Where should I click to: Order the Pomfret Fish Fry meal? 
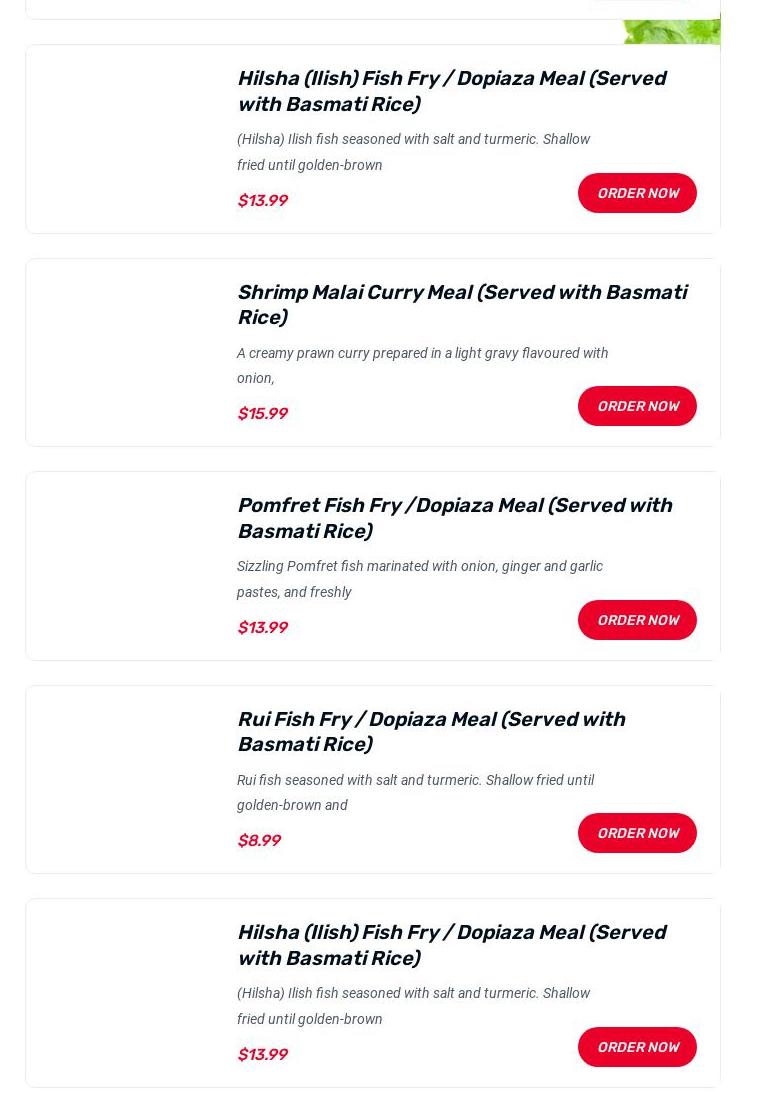pos(637,620)
